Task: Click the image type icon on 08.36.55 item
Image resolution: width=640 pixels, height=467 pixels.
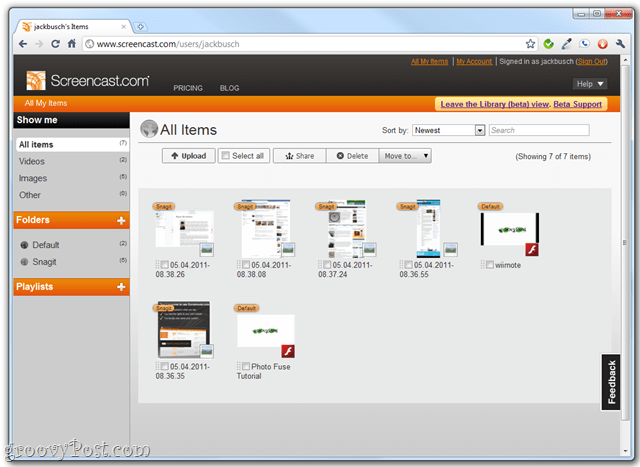Action: pos(451,249)
